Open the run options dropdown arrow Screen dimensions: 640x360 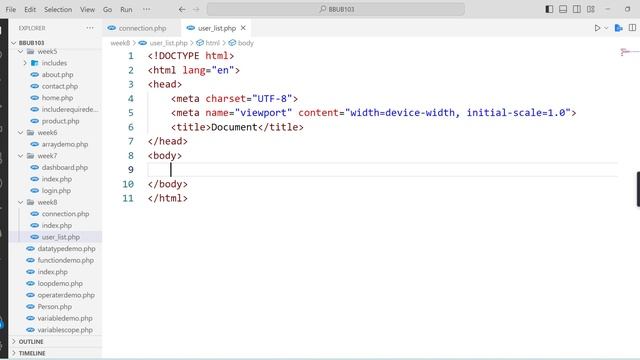[606, 28]
